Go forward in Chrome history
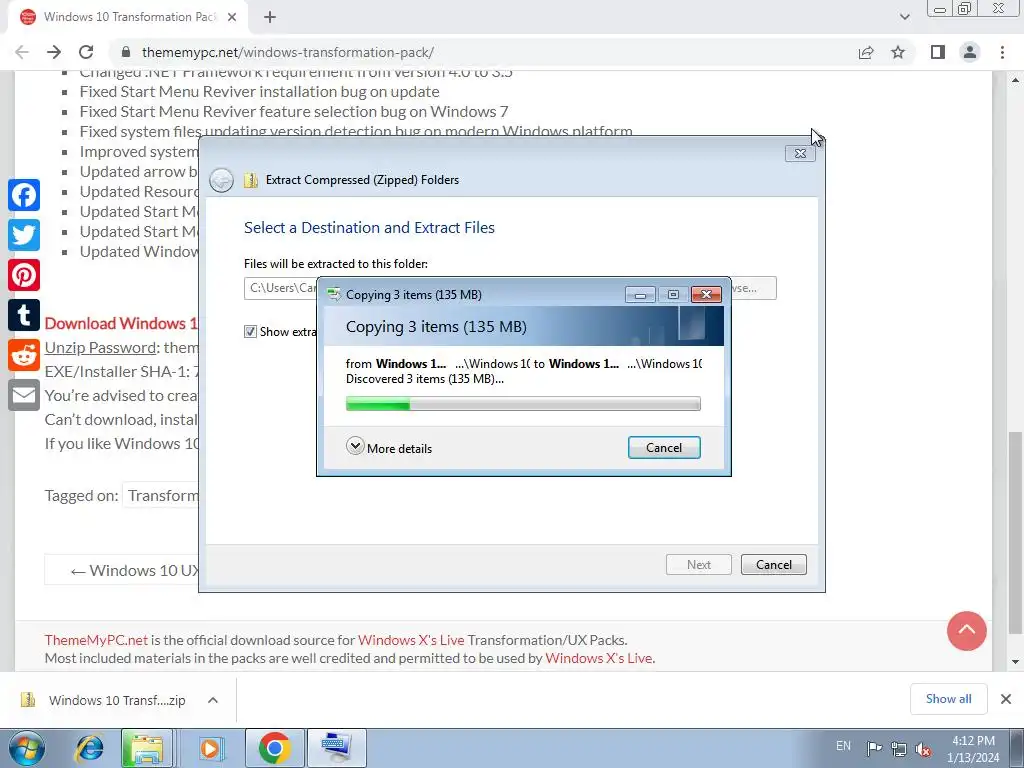Viewport: 1024px width, 768px height. point(54,52)
